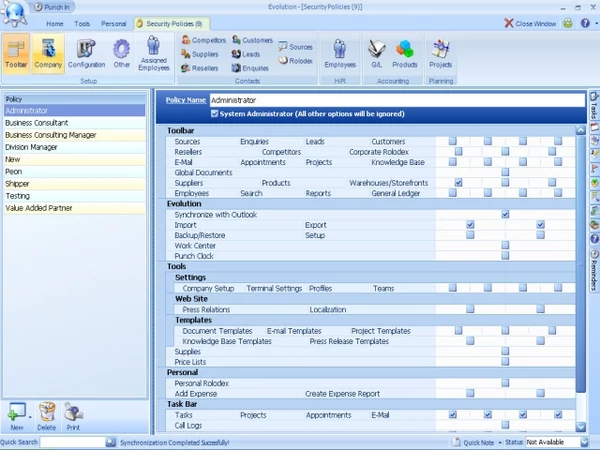Select the Testing policy

pos(75,196)
